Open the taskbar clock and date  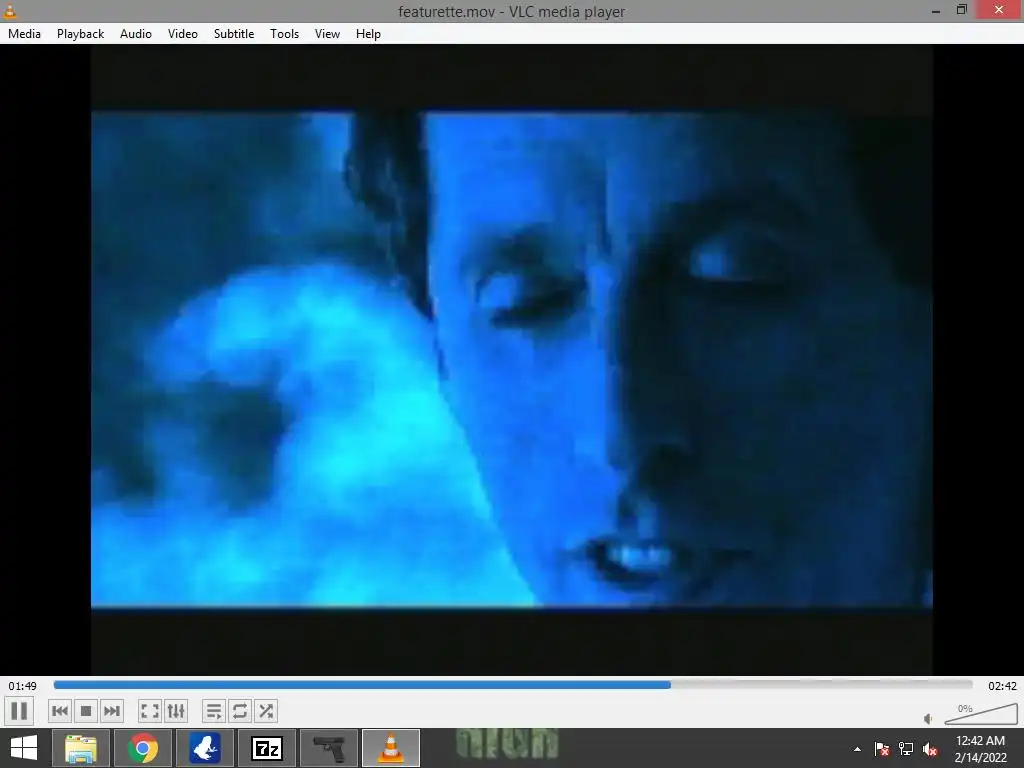click(x=980, y=749)
